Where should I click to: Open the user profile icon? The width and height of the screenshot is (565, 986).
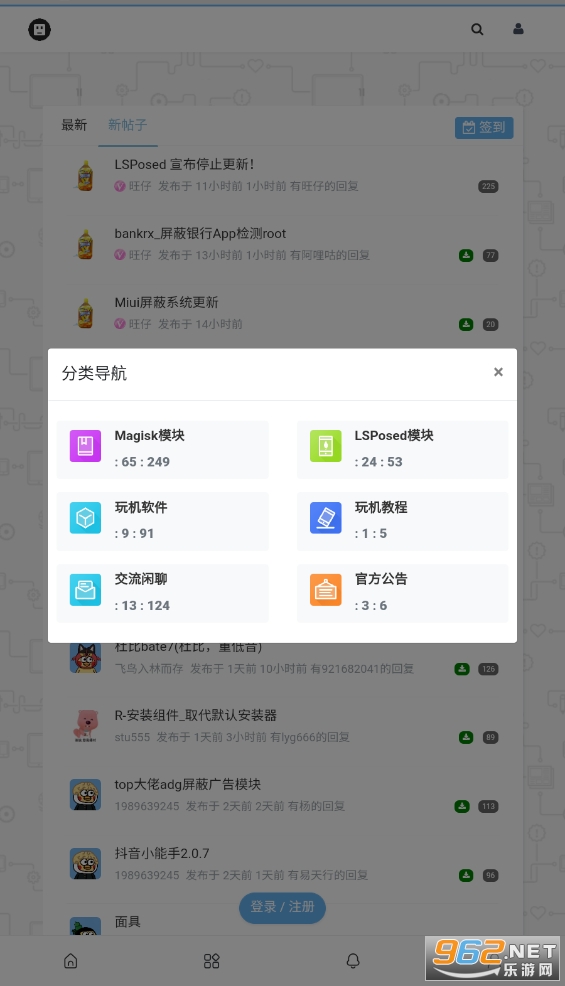(518, 29)
